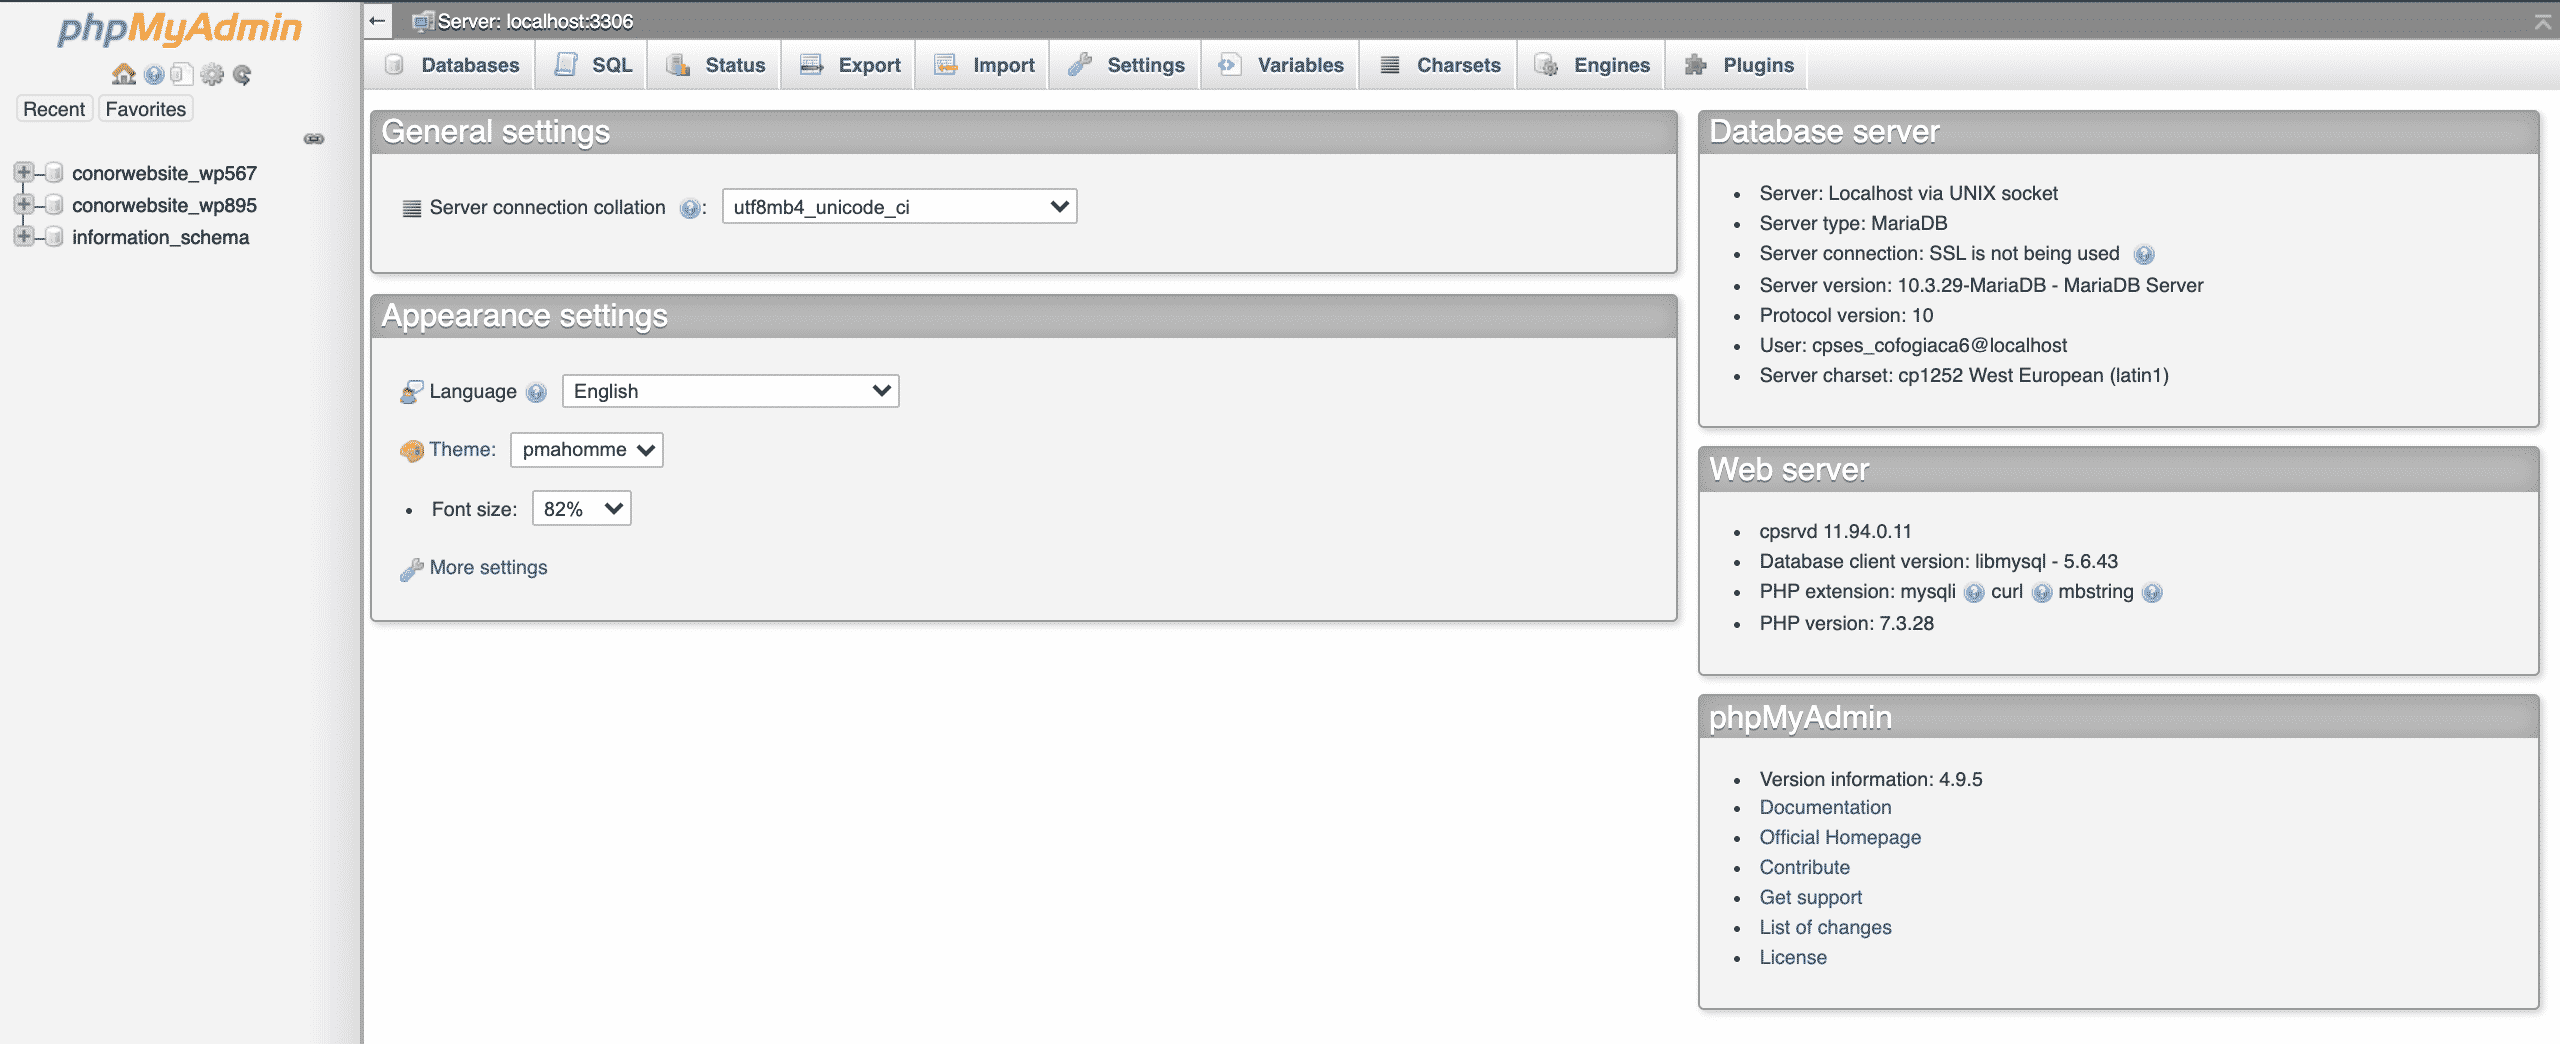The image size is (2560, 1044).
Task: Select the information_schema database name
Action: coord(160,237)
